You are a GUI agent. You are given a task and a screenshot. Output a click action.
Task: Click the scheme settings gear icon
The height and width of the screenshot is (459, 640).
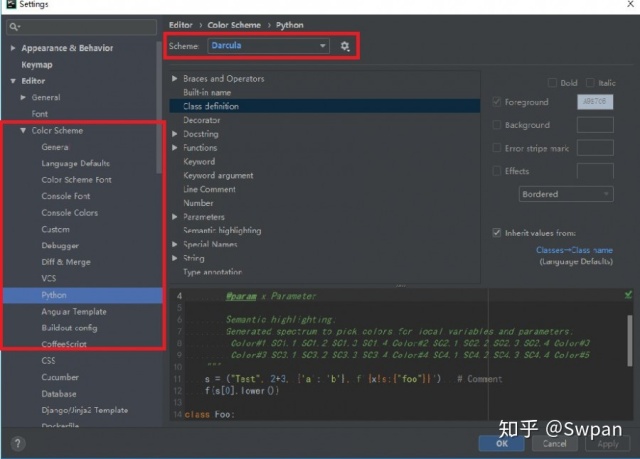[x=345, y=46]
